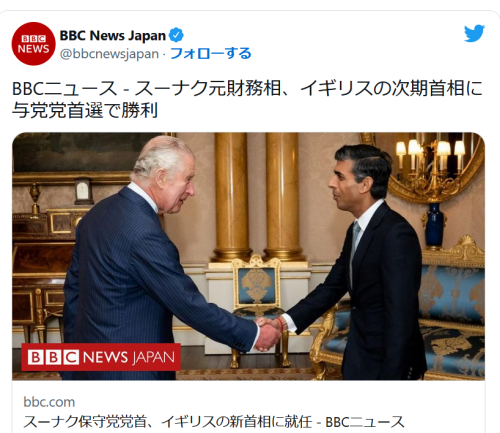Image resolution: width=500 pixels, height=433 pixels.
Task: Open the bbc.com domain label
Action: point(49,402)
